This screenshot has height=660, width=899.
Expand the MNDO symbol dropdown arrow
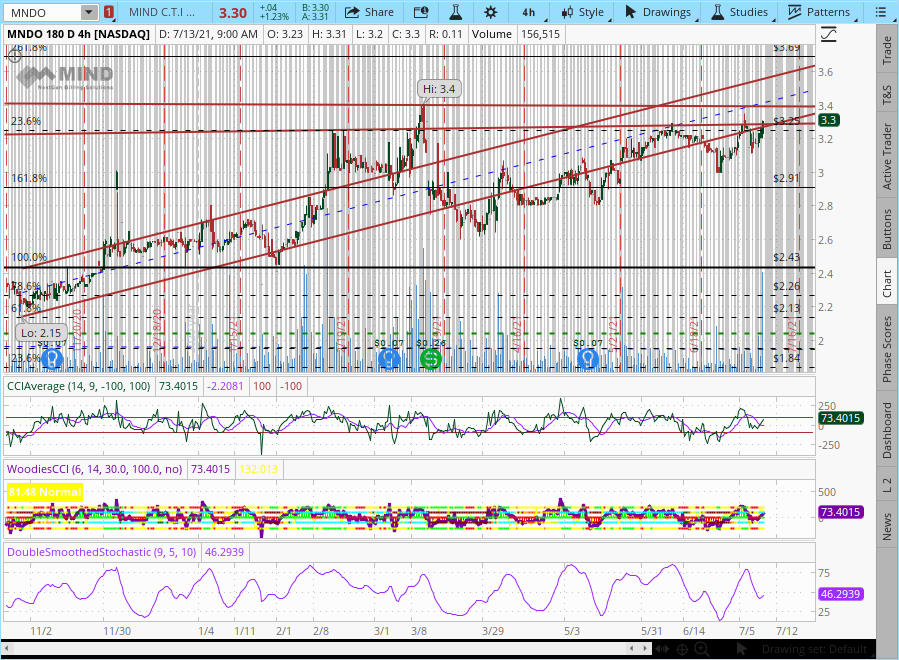(x=89, y=12)
